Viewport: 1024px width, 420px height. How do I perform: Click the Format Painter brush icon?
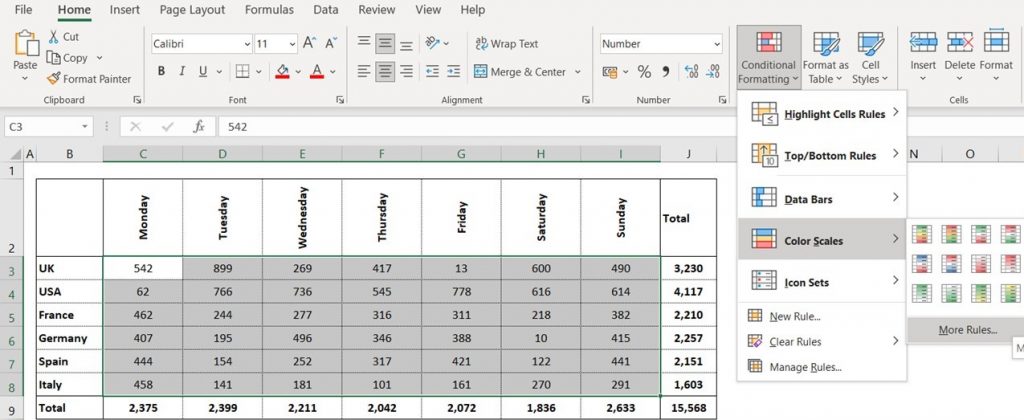pos(54,79)
